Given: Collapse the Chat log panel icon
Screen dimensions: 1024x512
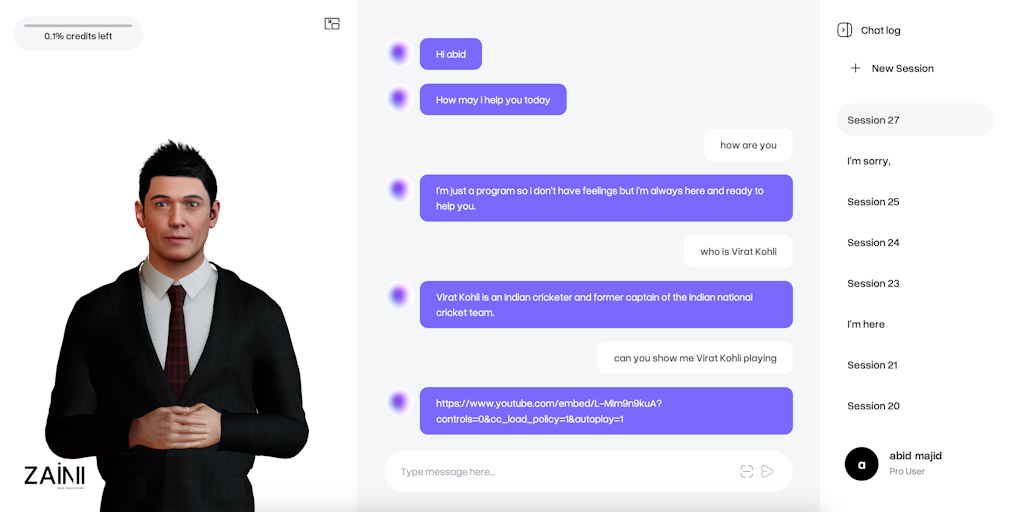Looking at the screenshot, I should click(844, 30).
